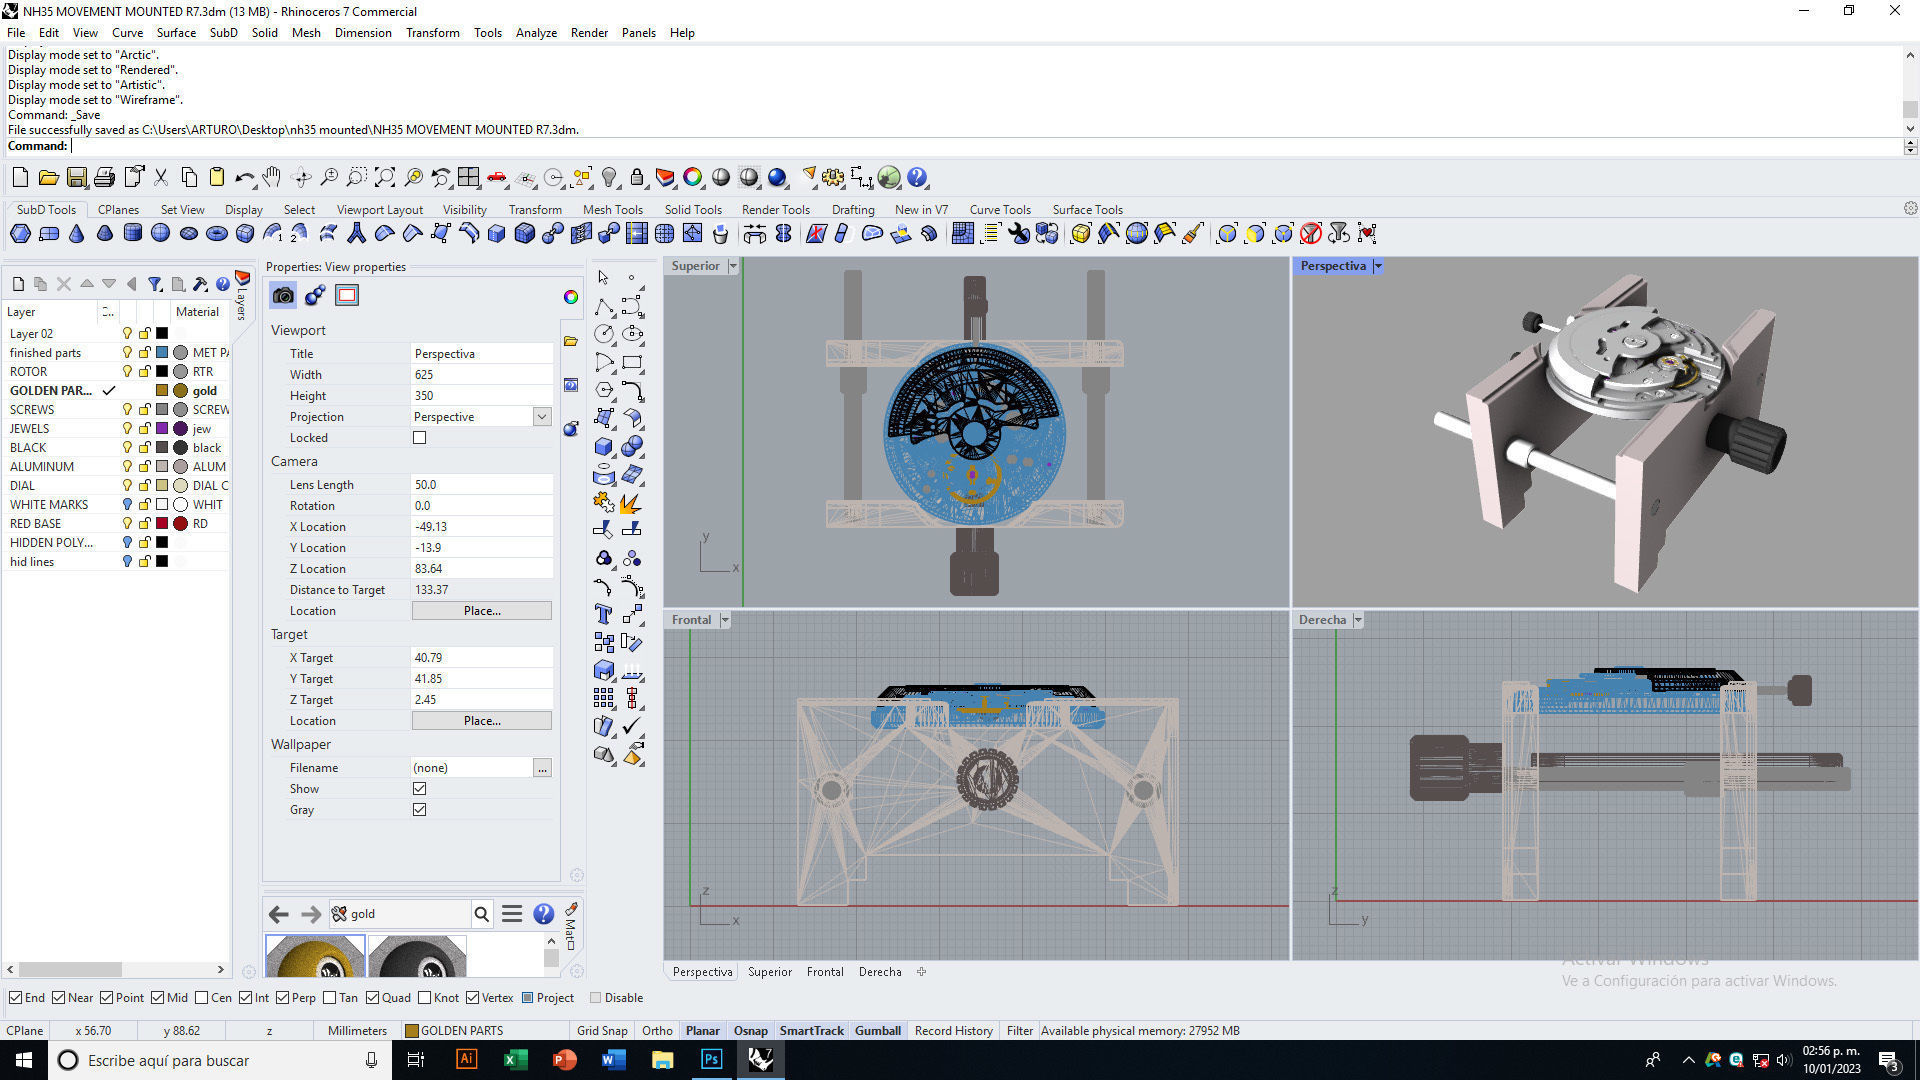Open Windows system tray hidden icons chevron

coord(1688,1060)
